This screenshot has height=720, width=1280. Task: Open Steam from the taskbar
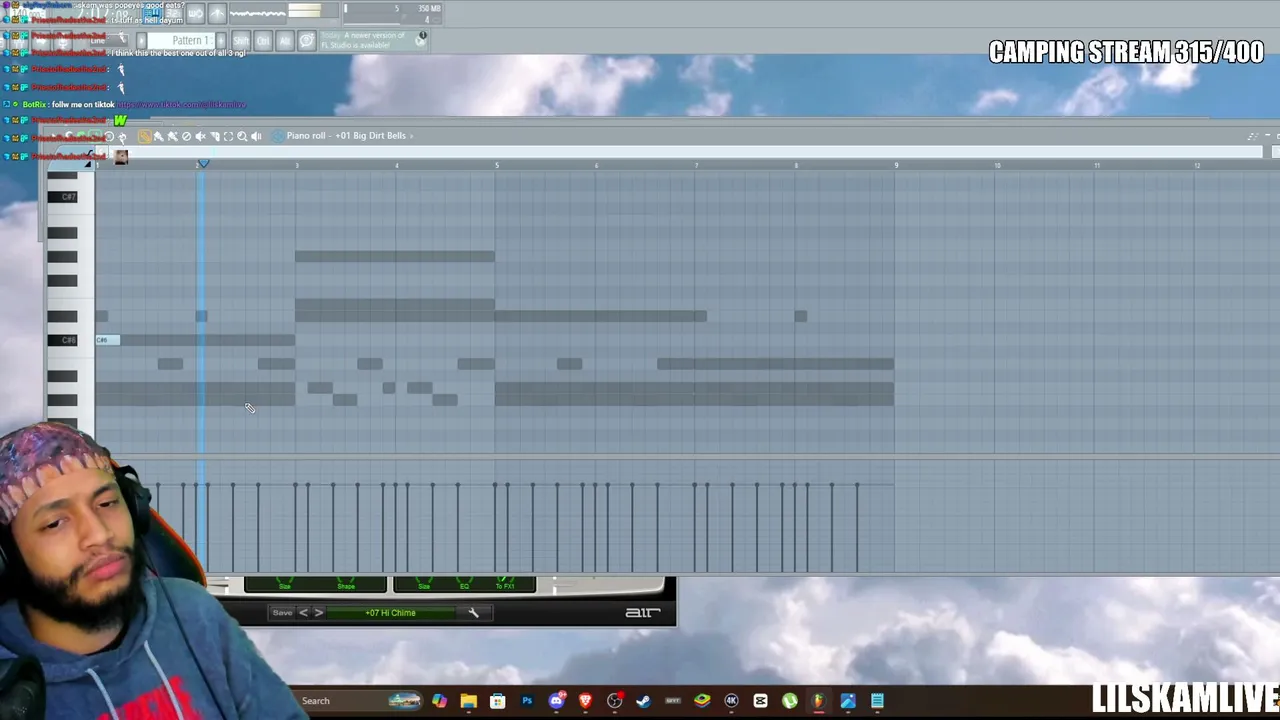pyautogui.click(x=643, y=701)
